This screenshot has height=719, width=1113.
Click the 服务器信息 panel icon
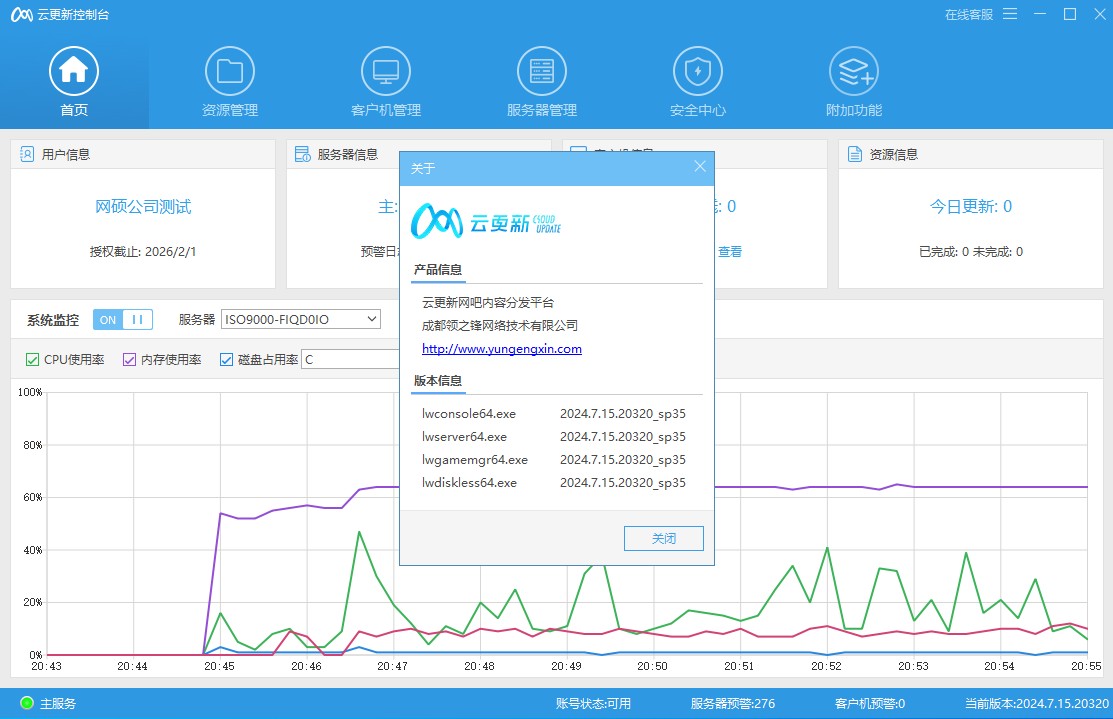click(x=302, y=154)
